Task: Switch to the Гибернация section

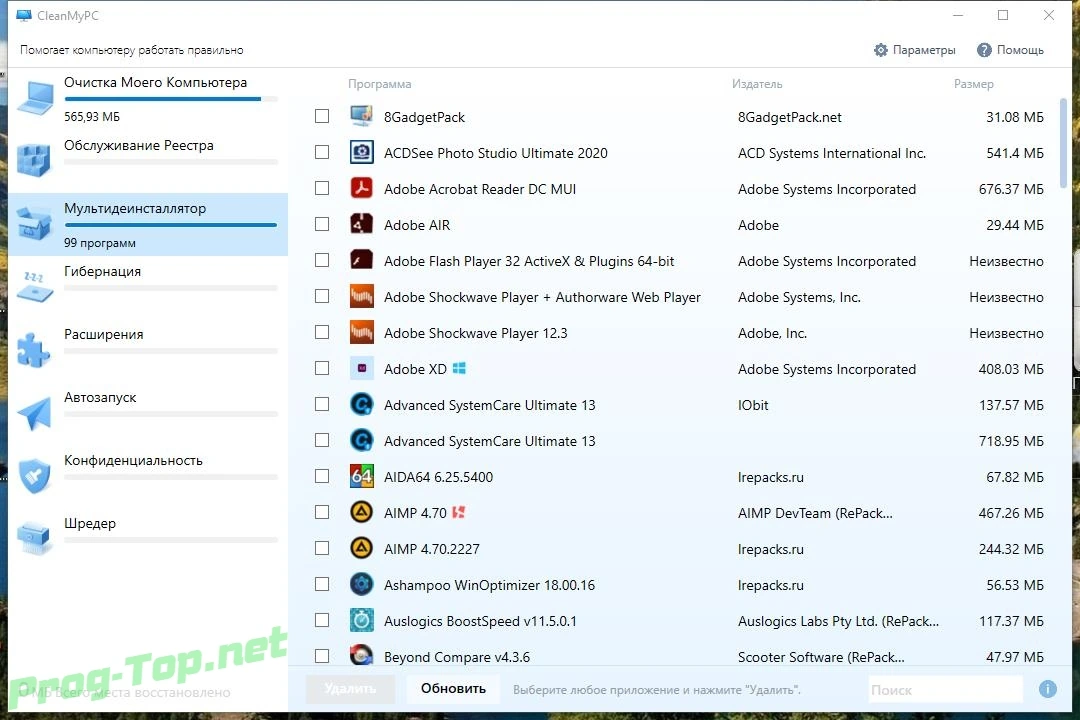Action: pos(148,287)
